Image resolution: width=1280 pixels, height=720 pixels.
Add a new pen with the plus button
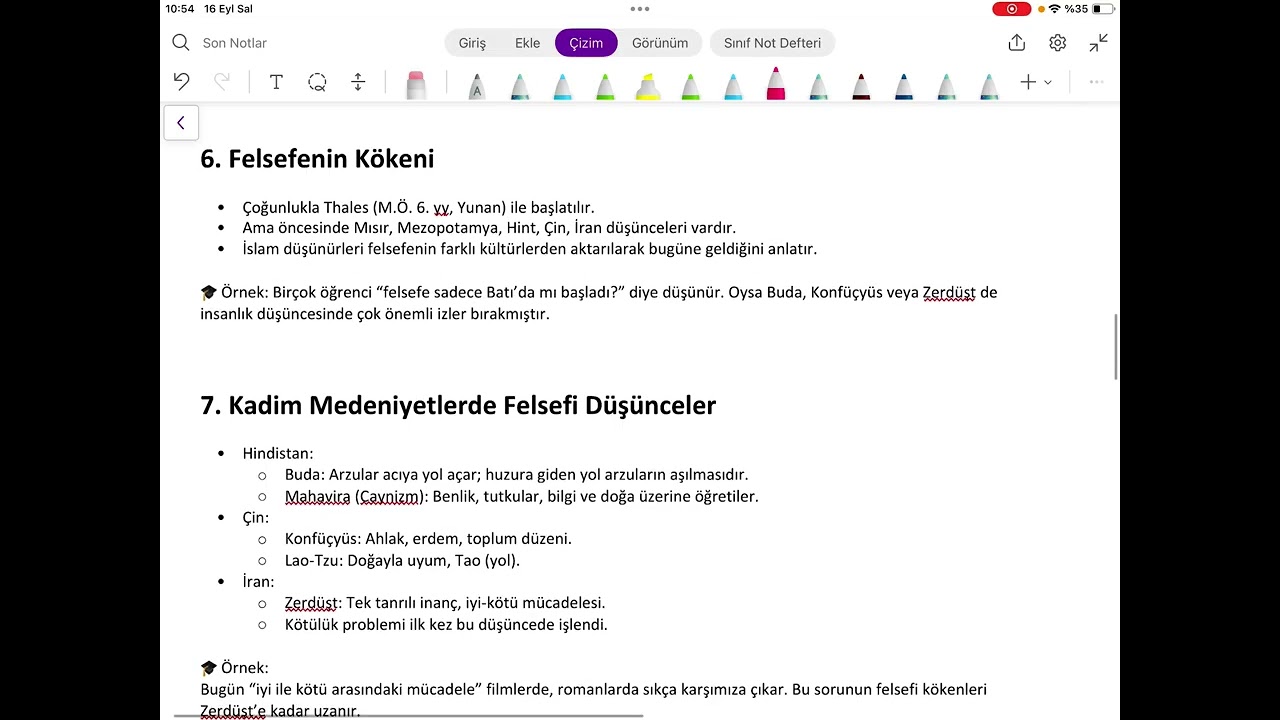coord(1028,82)
